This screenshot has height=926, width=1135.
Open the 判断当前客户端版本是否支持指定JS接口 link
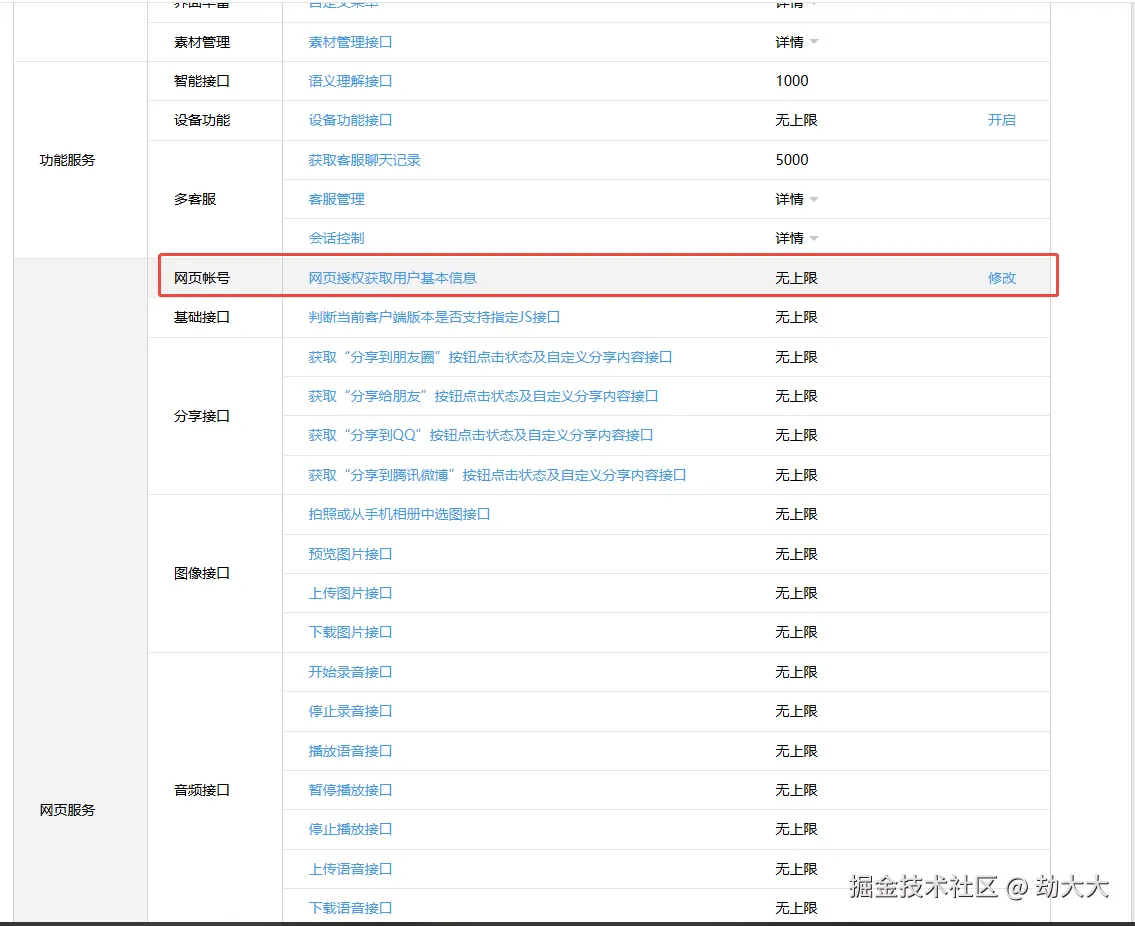[436, 317]
